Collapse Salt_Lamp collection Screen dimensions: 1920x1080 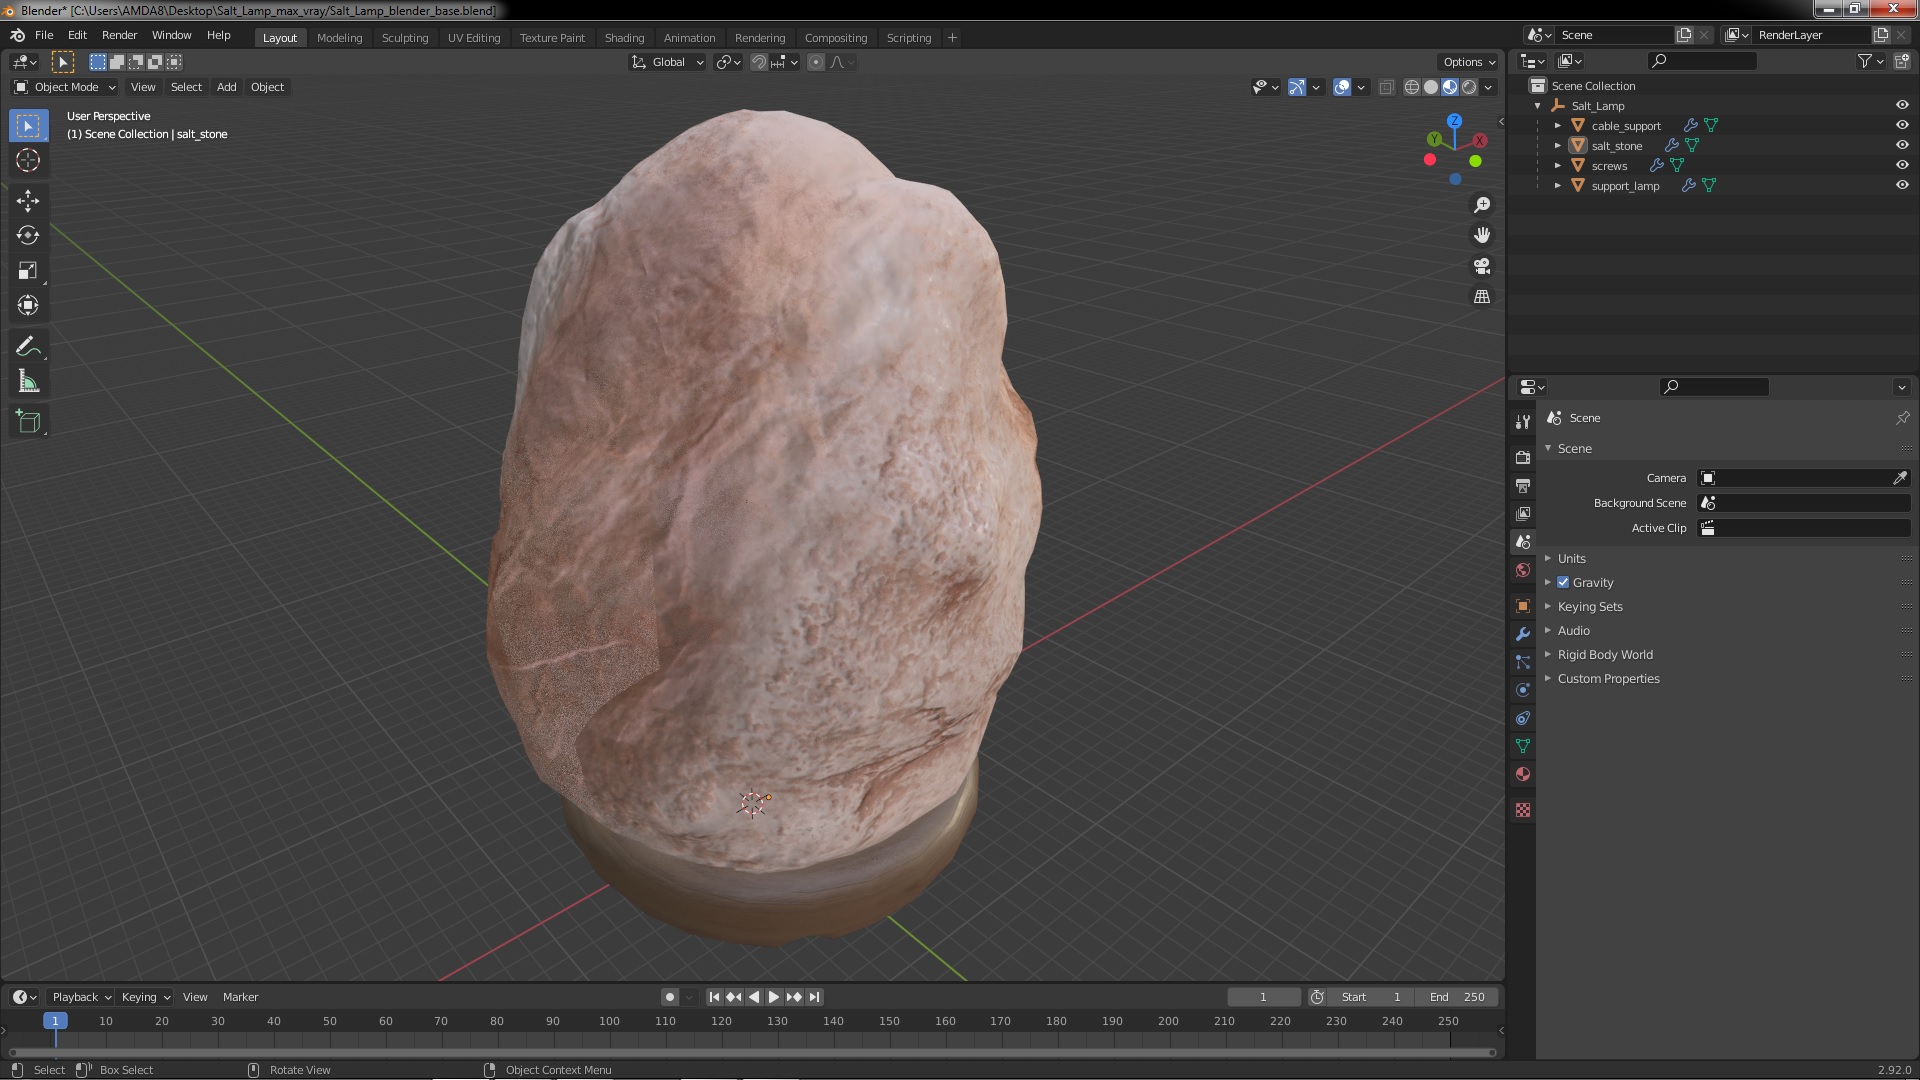1537,105
